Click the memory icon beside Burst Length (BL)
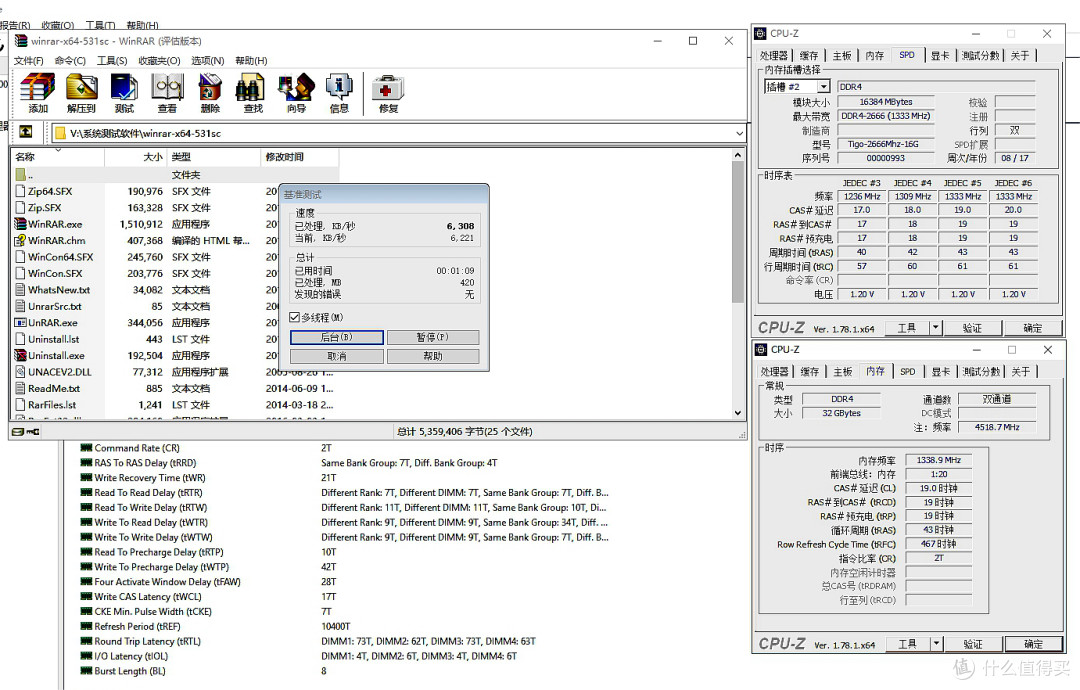This screenshot has height=690, width=1080. [86, 671]
